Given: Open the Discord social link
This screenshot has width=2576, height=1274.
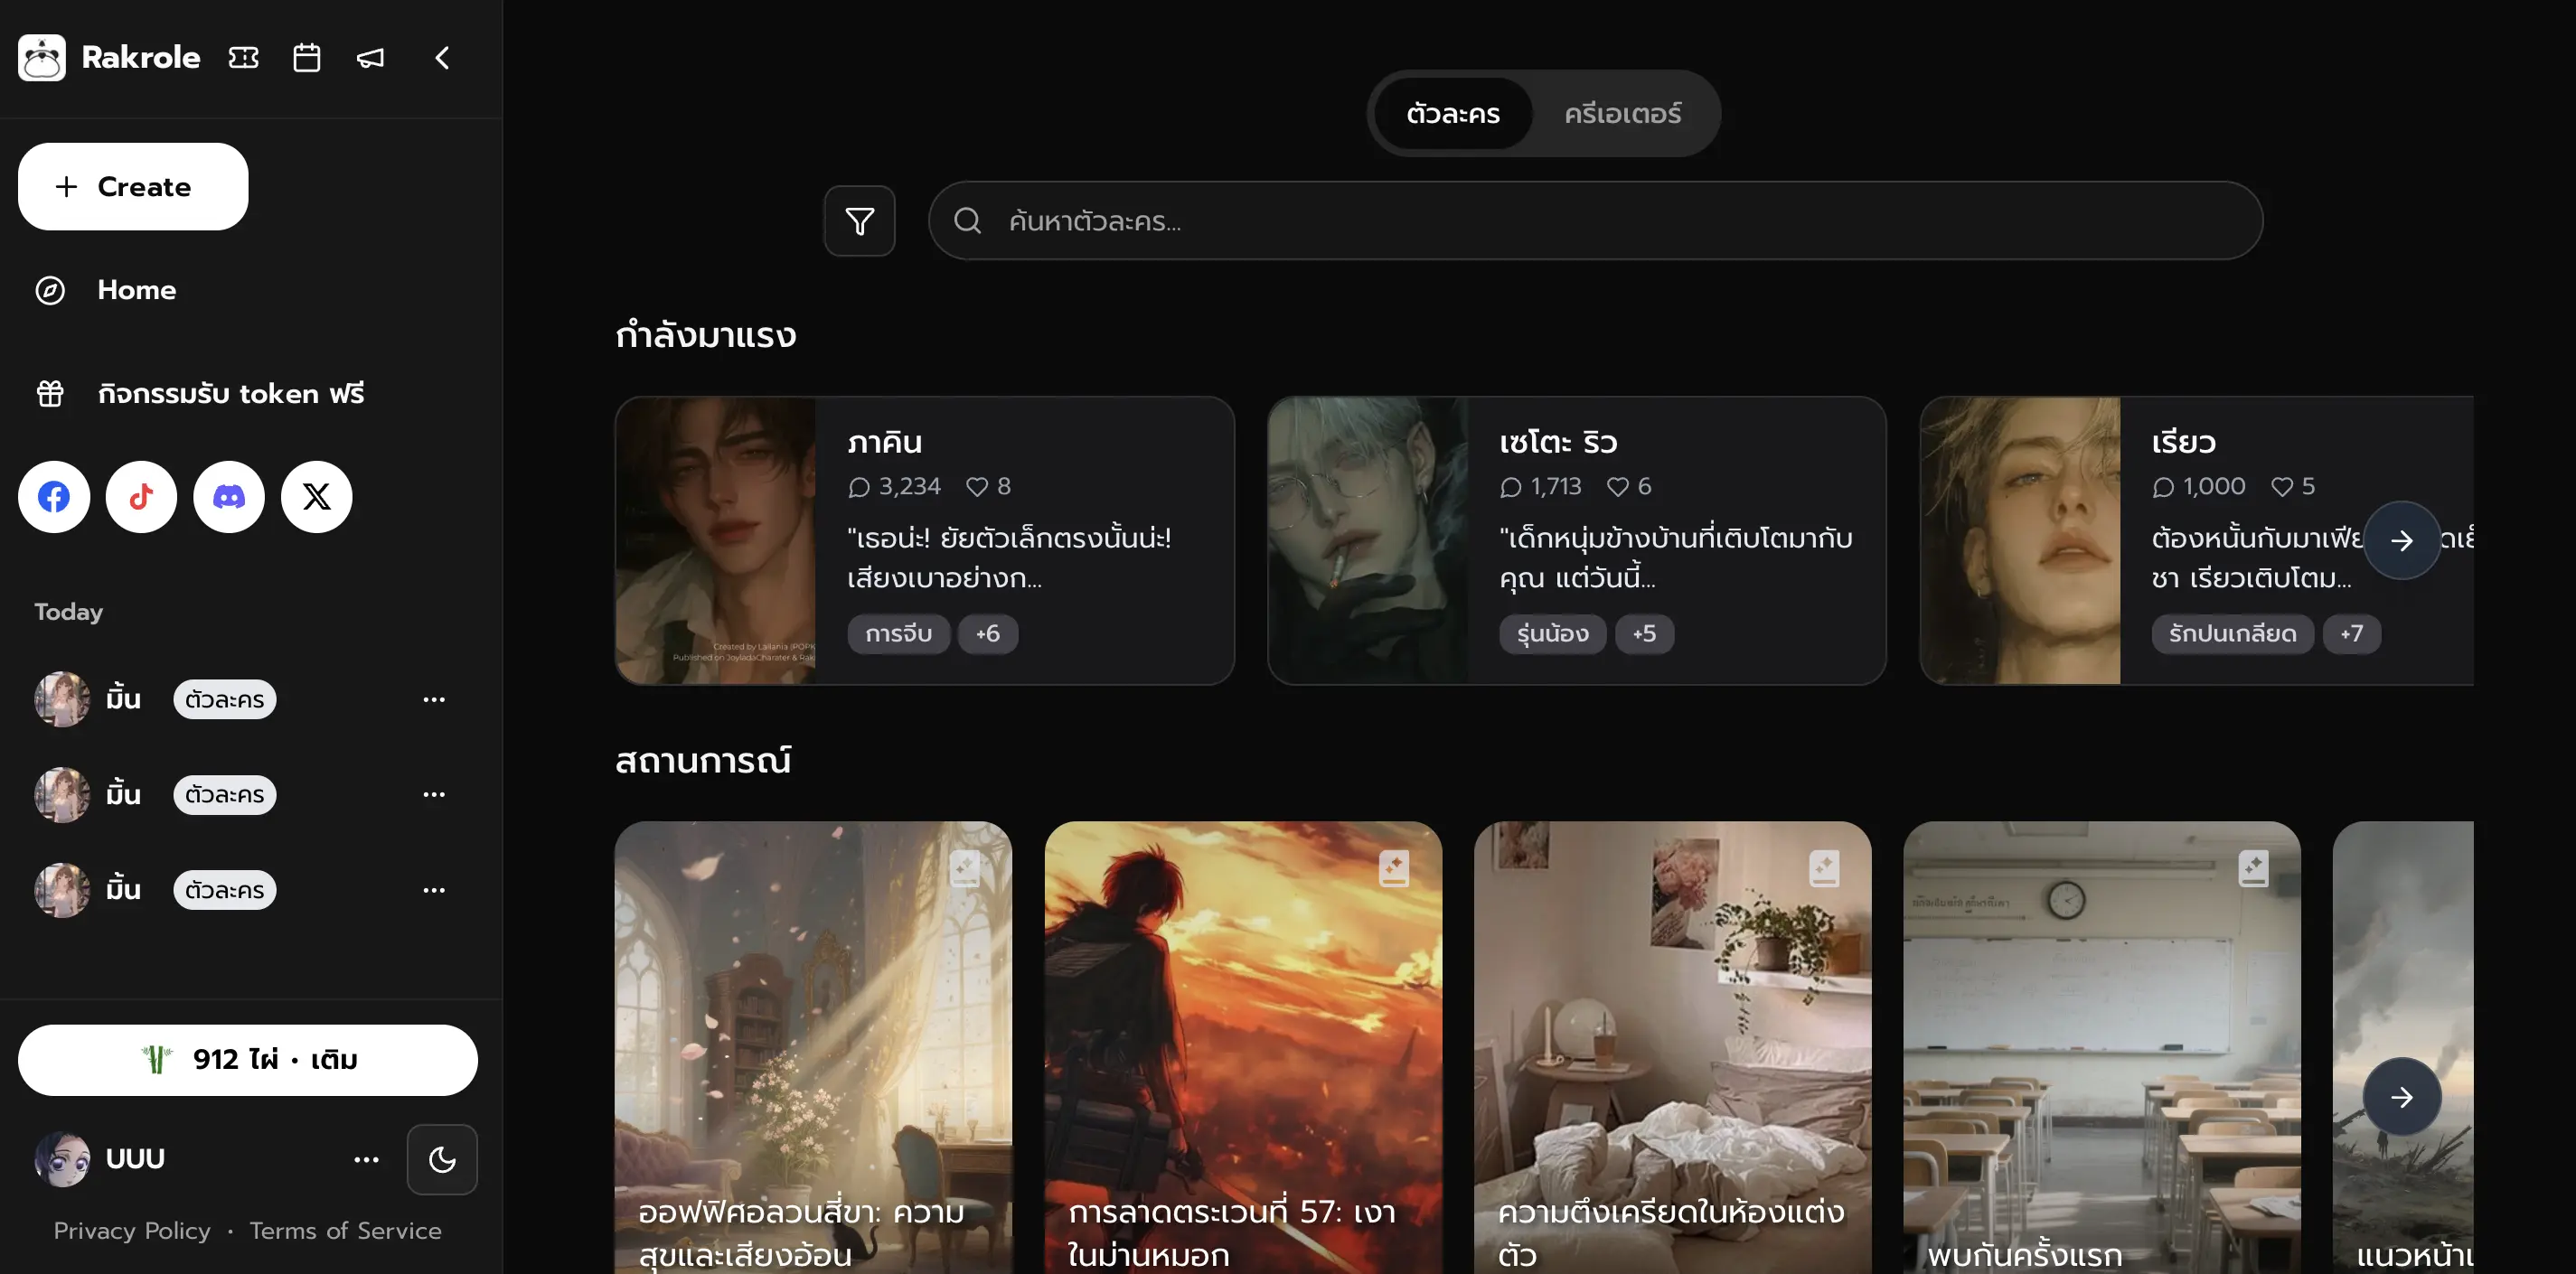Looking at the screenshot, I should (229, 497).
